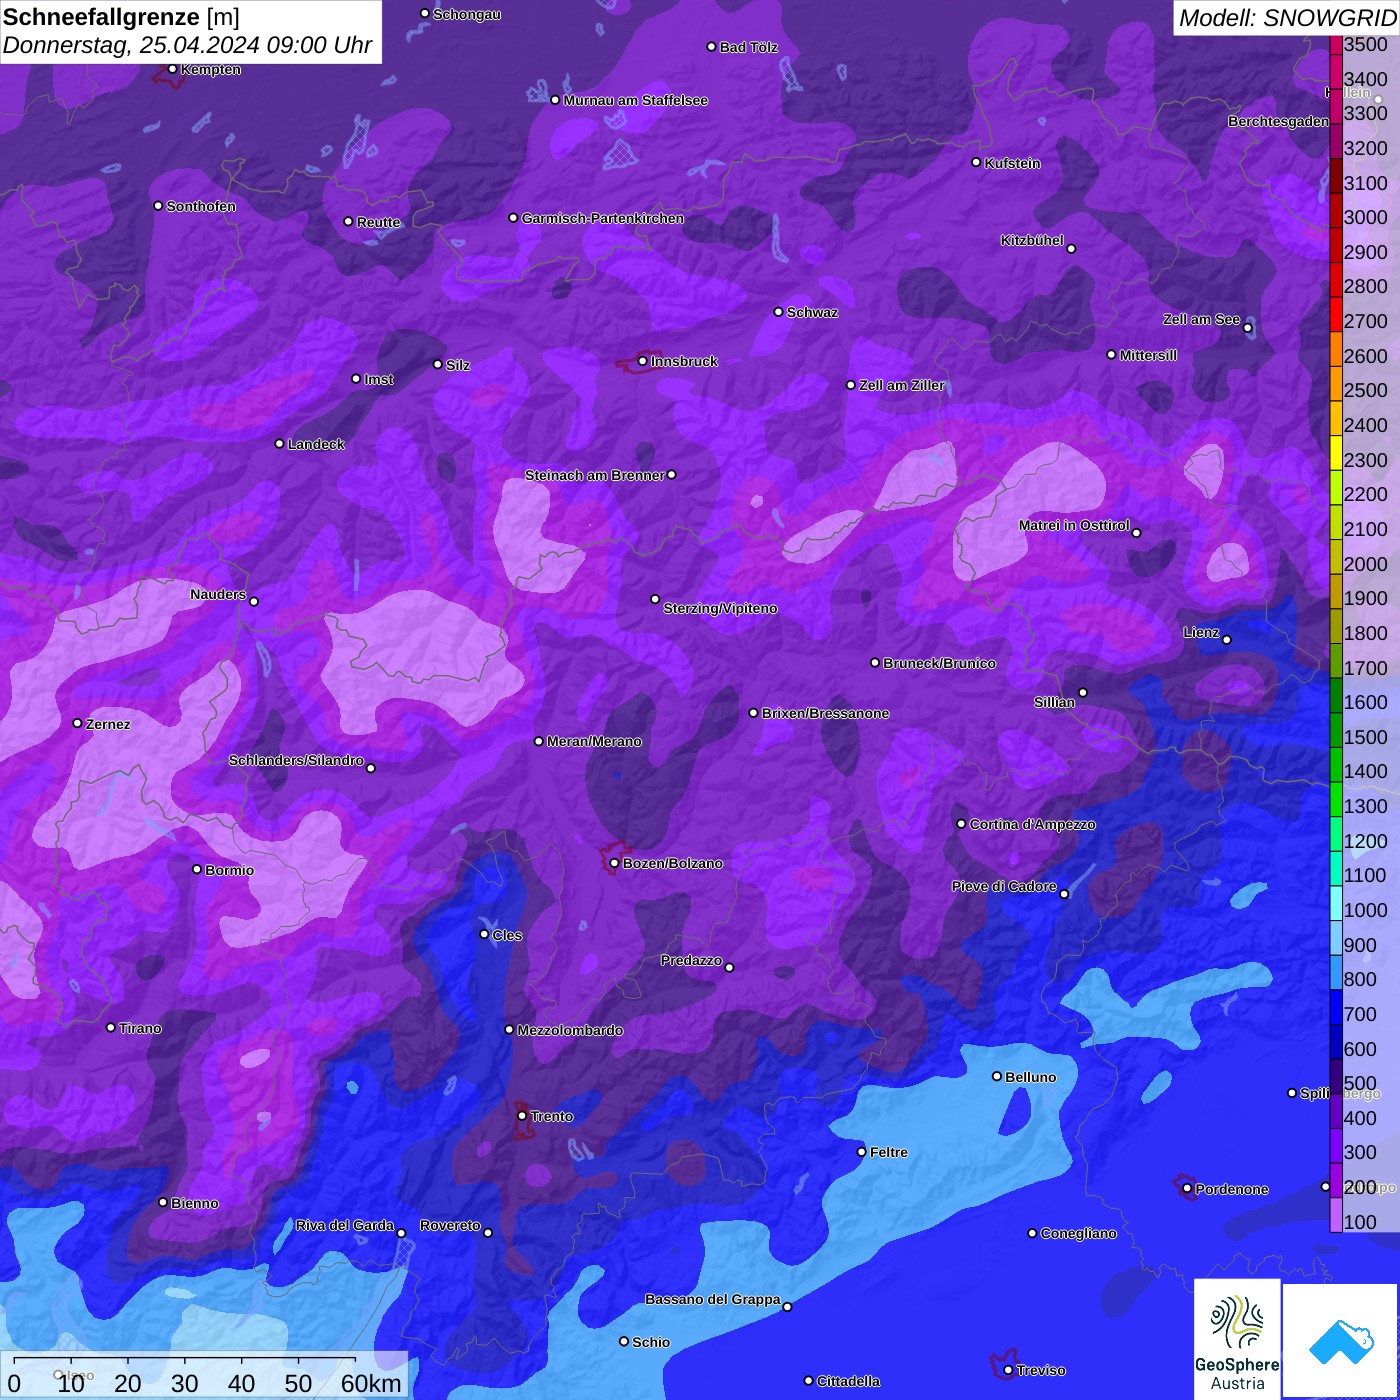The image size is (1400, 1400).
Task: Select the yellow 2300 m legend color
Action: pyautogui.click(x=1336, y=452)
